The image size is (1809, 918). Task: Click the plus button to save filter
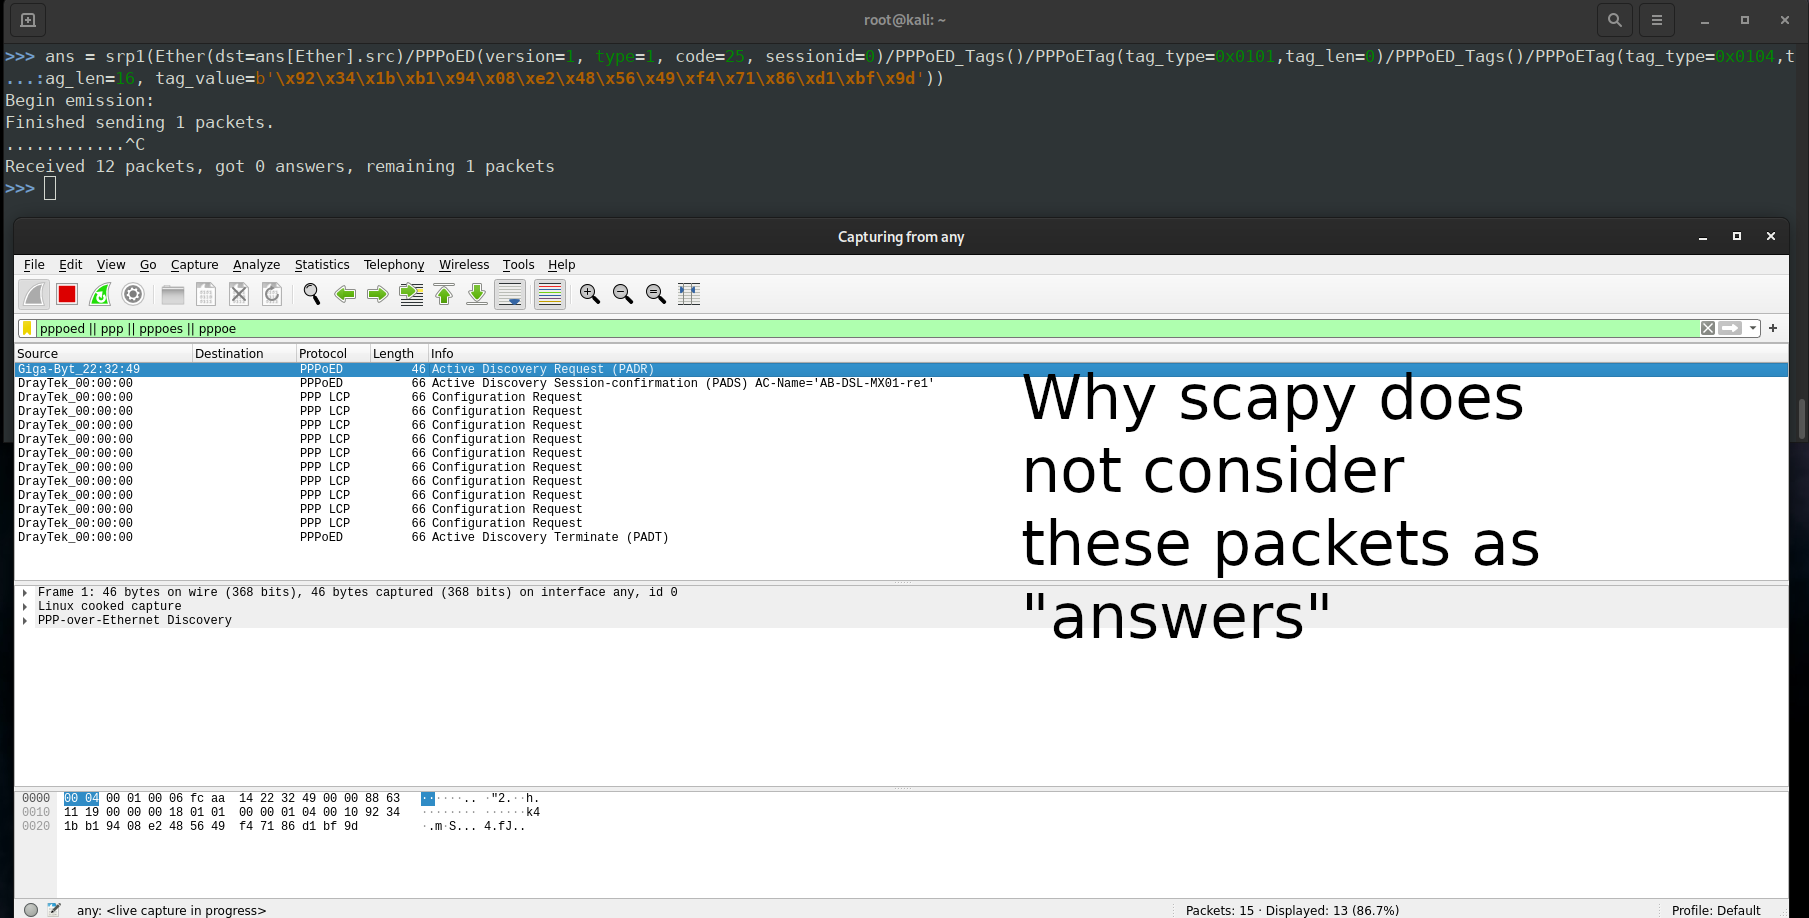[1772, 328]
